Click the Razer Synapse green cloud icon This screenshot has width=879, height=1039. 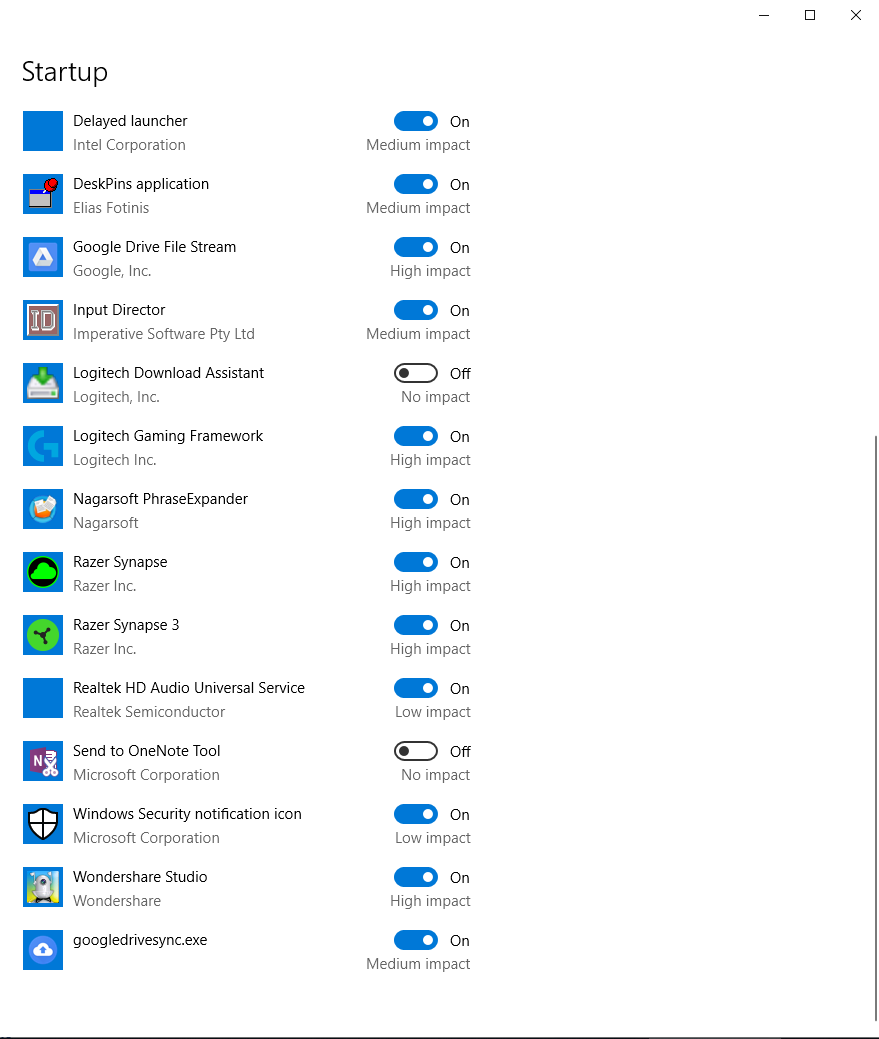click(43, 572)
